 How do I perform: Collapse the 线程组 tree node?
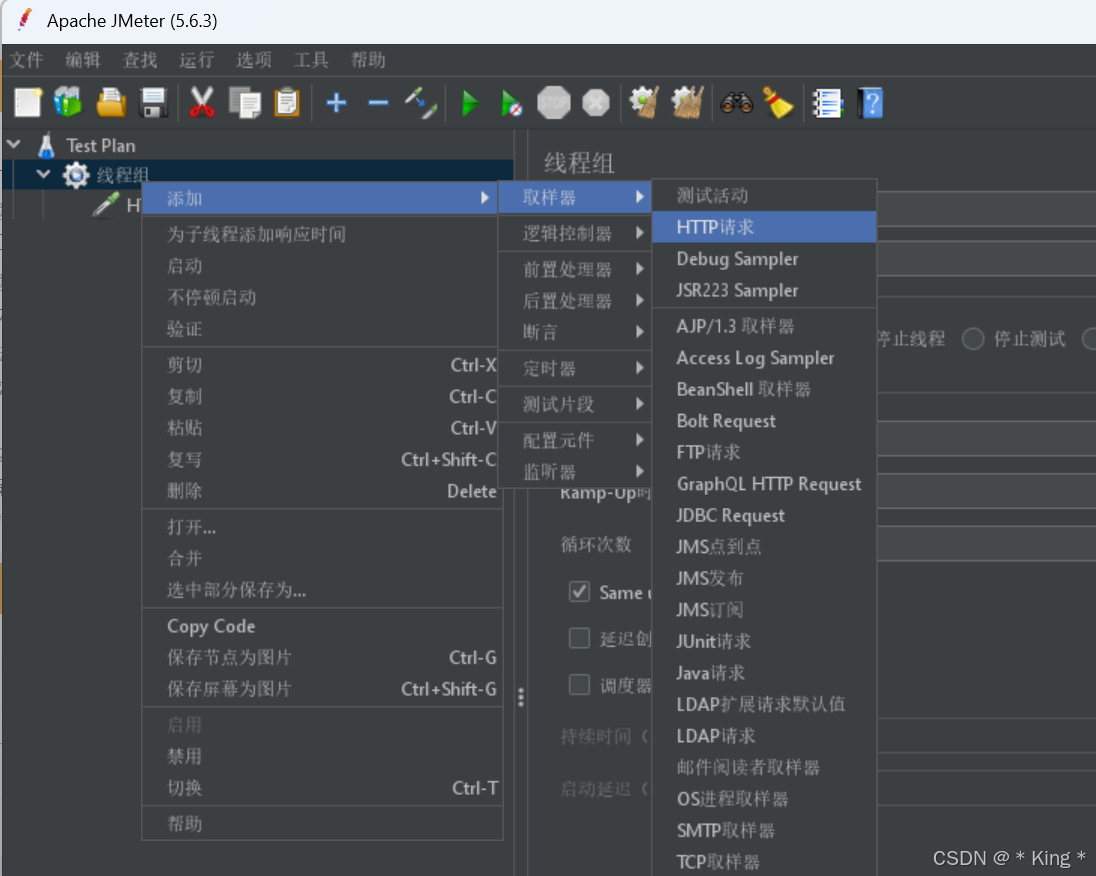click(43, 173)
